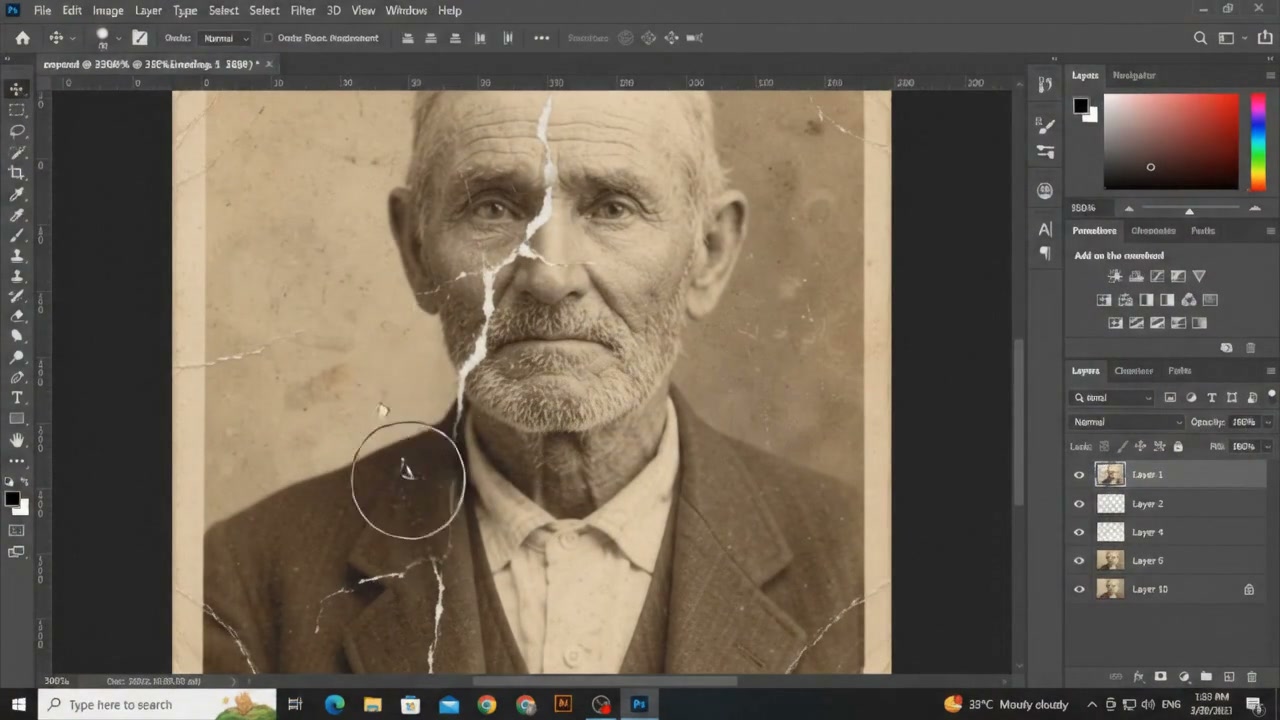Open the brush preset picker dropdown arrow
The height and width of the screenshot is (720, 1280).
pos(119,38)
